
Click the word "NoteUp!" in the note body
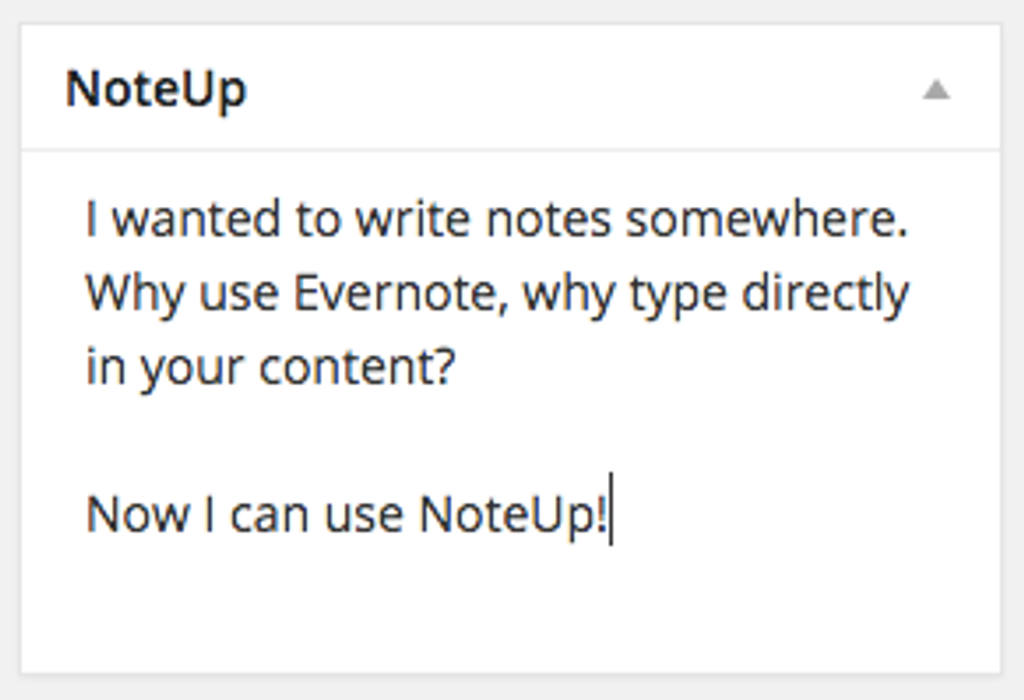tap(512, 516)
